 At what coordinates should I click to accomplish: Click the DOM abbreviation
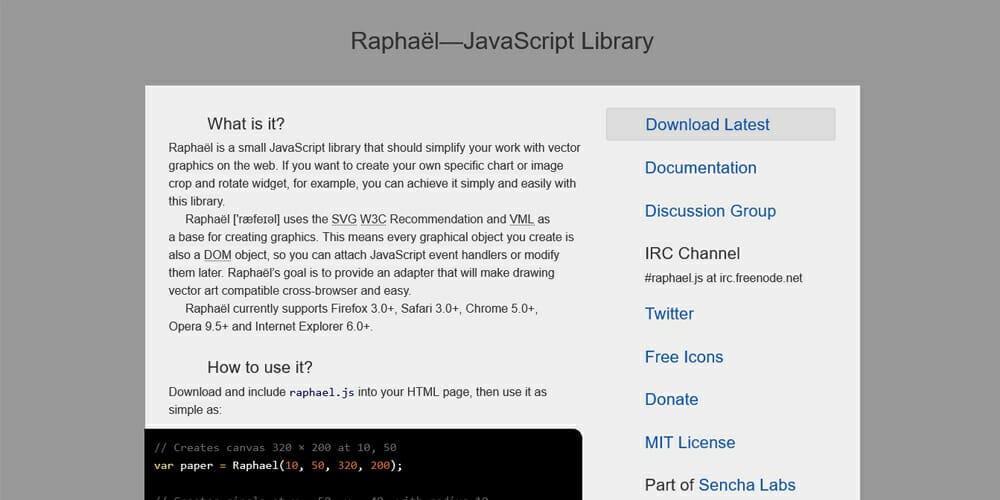pyautogui.click(x=217, y=255)
